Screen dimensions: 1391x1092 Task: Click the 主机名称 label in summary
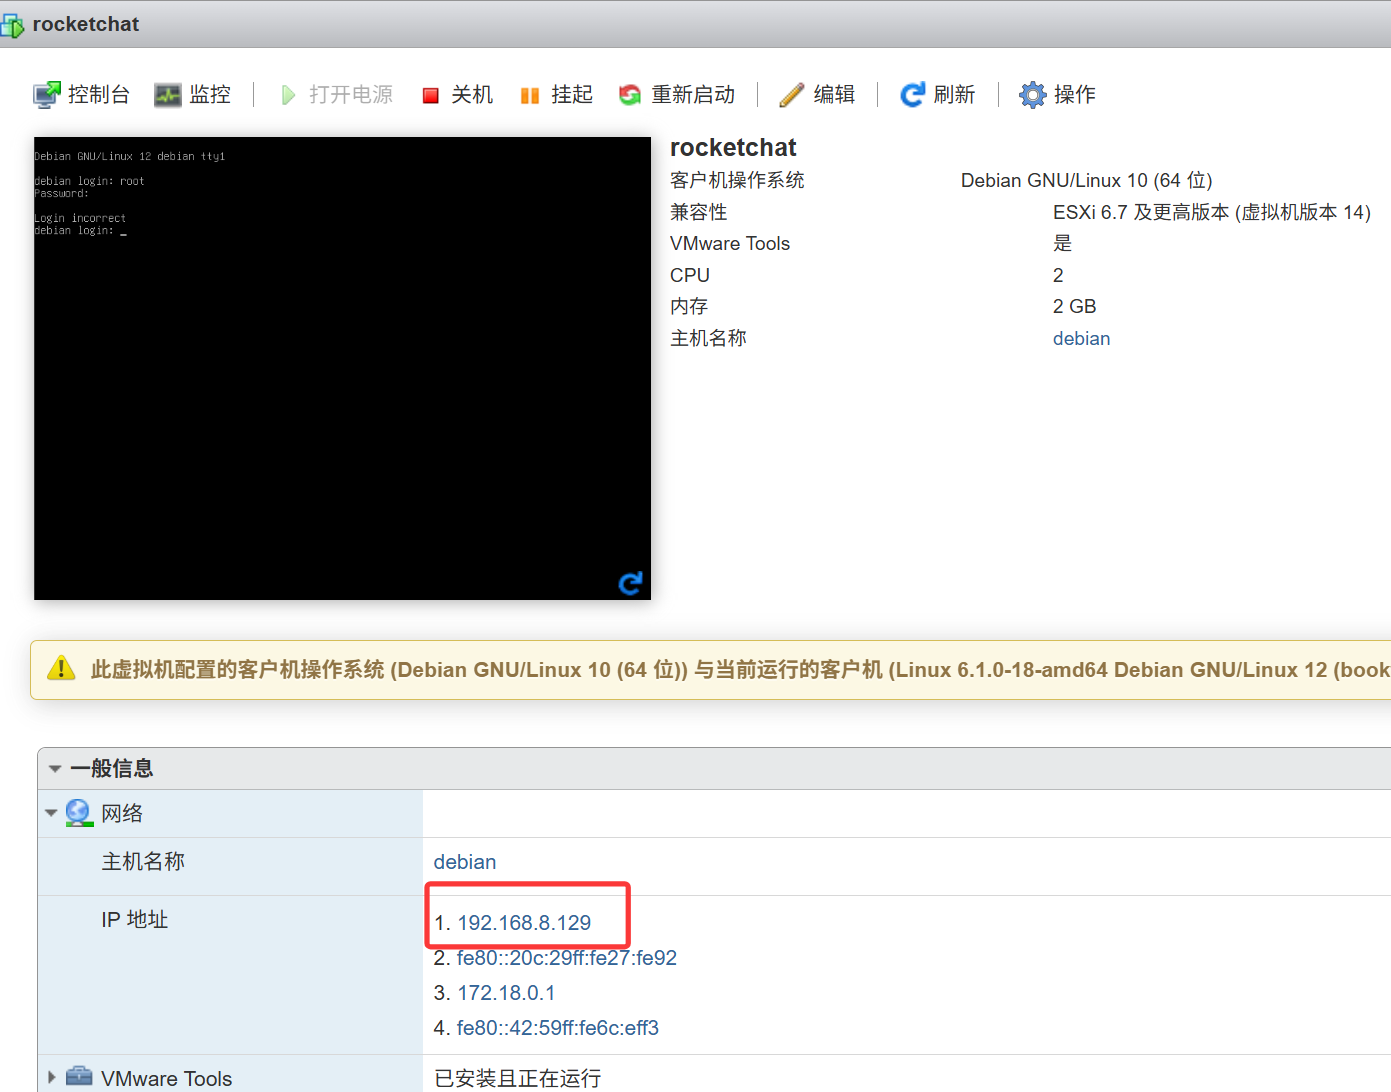[708, 338]
